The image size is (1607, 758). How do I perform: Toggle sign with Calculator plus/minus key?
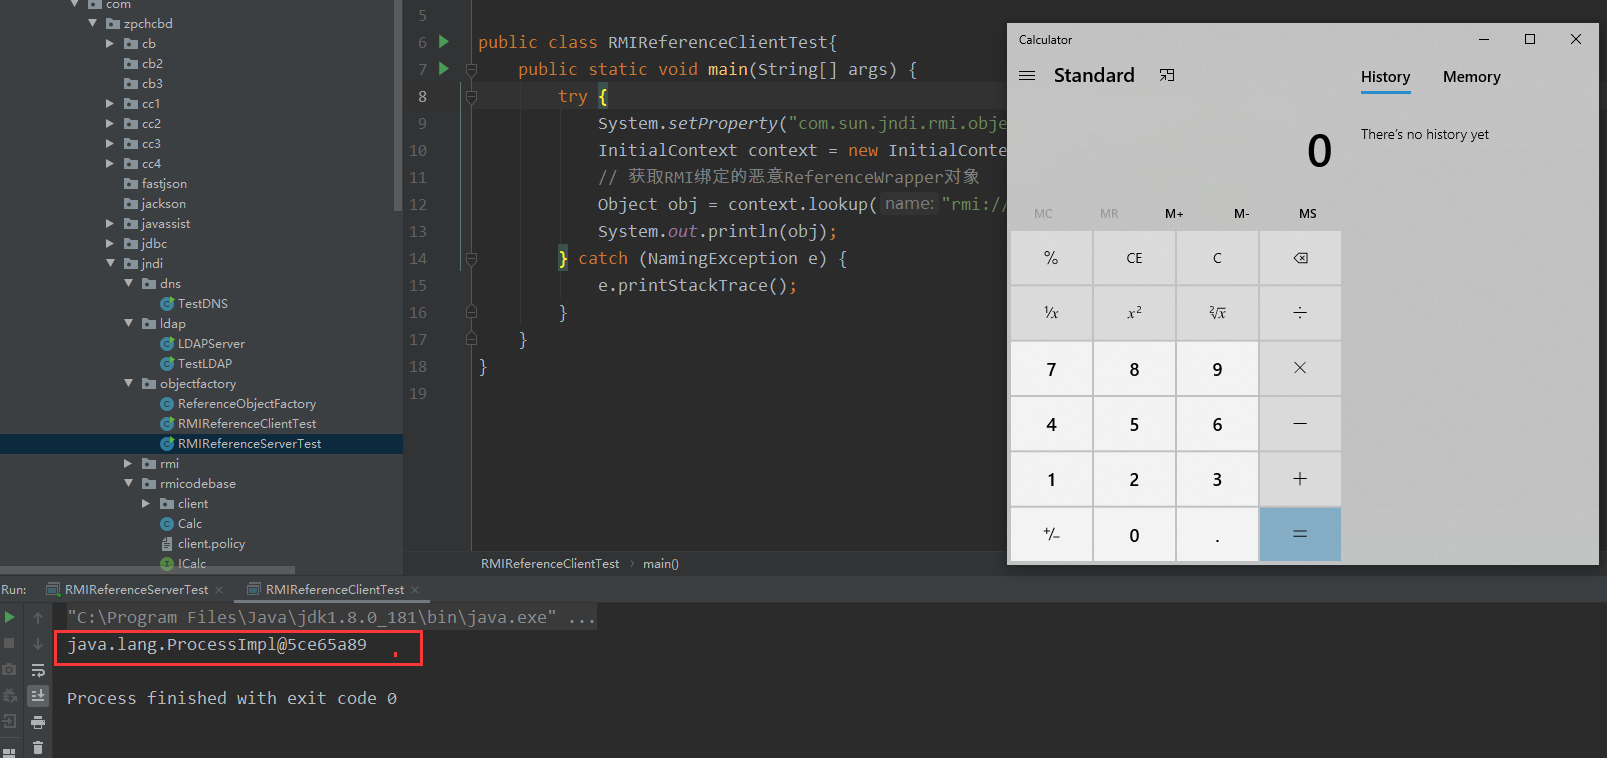1051,535
